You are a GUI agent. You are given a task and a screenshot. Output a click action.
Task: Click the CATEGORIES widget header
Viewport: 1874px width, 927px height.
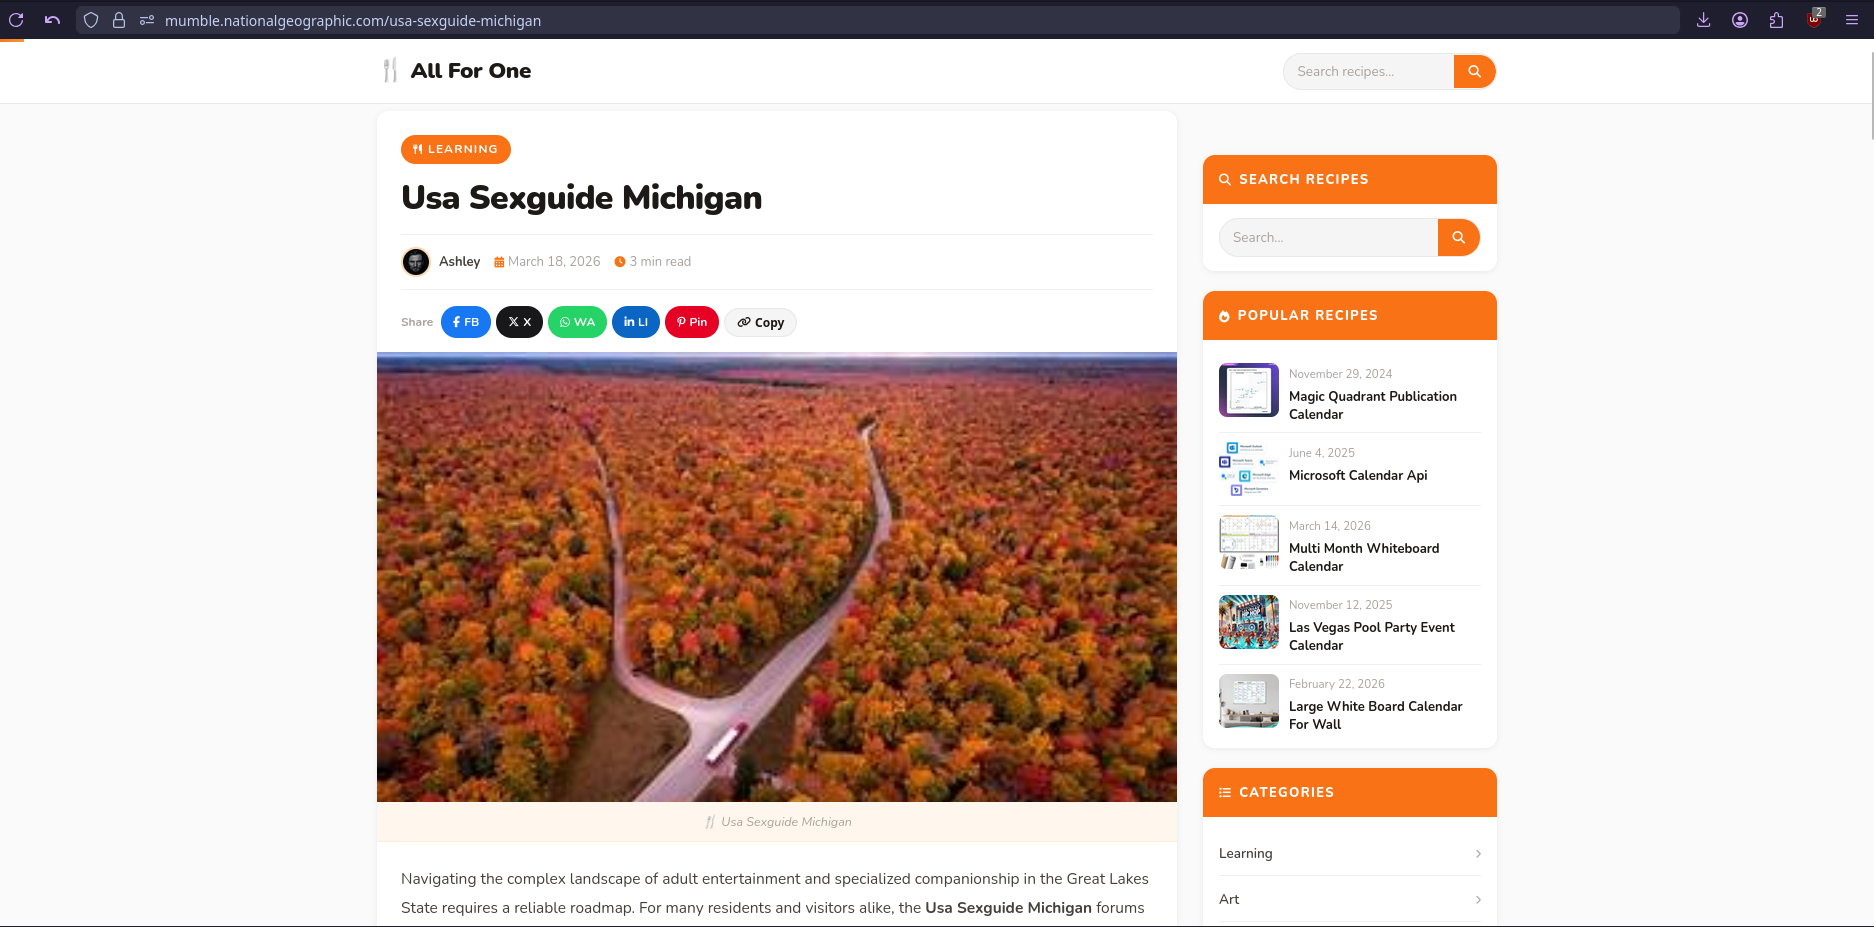[x=1350, y=792]
